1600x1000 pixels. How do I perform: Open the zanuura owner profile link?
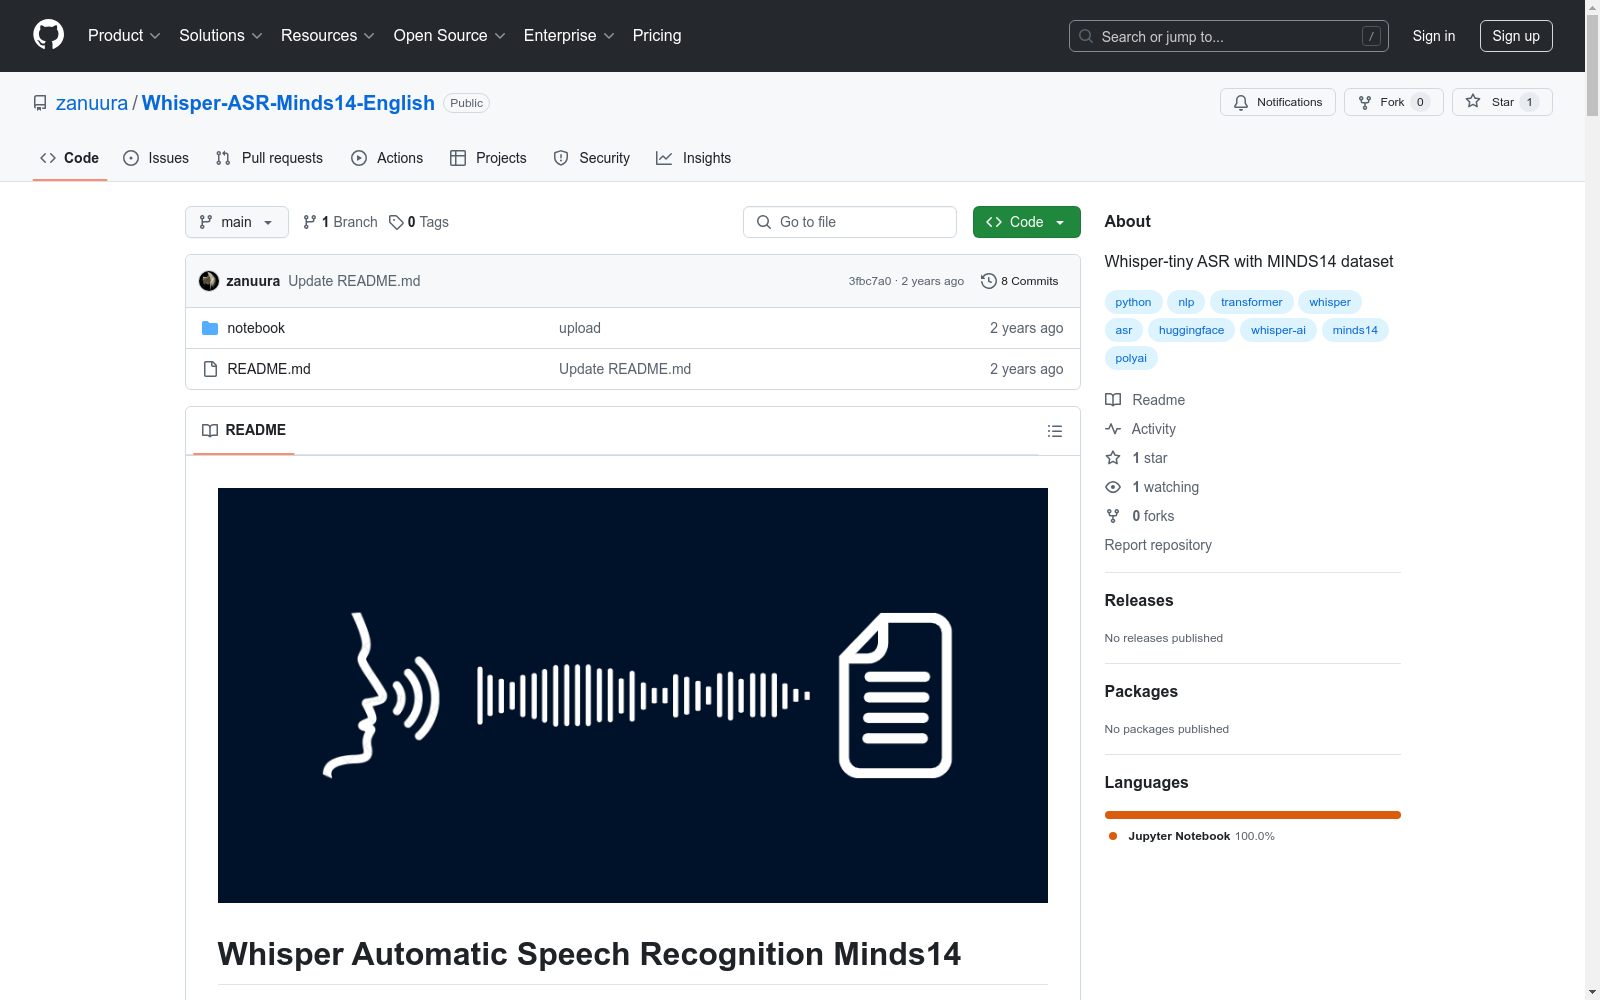92,103
